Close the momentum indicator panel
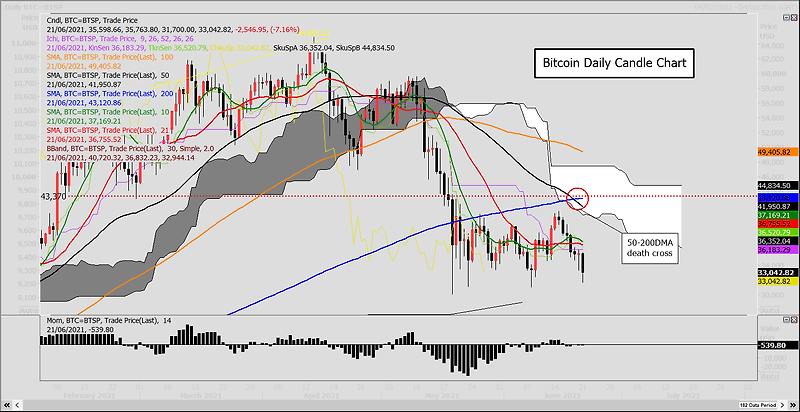This screenshot has height=412, width=800. click(x=793, y=319)
